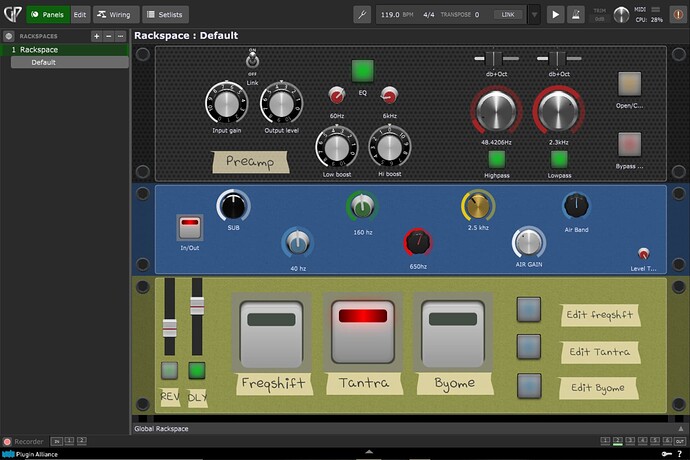690x460 pixels.
Task: Click the AIR GAIN knob
Action: 529,243
